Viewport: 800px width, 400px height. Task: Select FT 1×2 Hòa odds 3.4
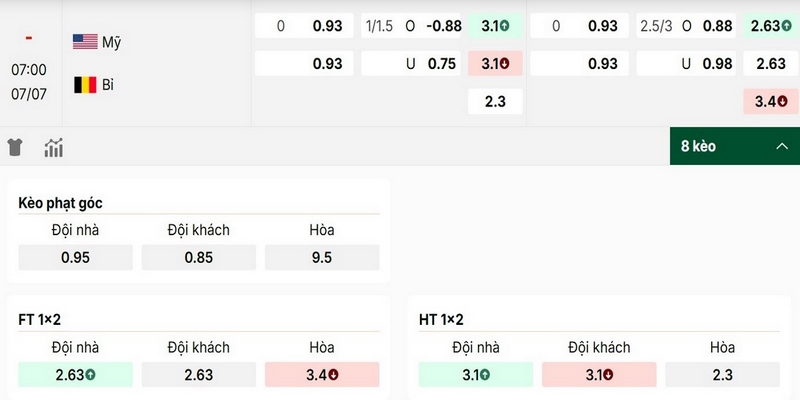click(322, 375)
